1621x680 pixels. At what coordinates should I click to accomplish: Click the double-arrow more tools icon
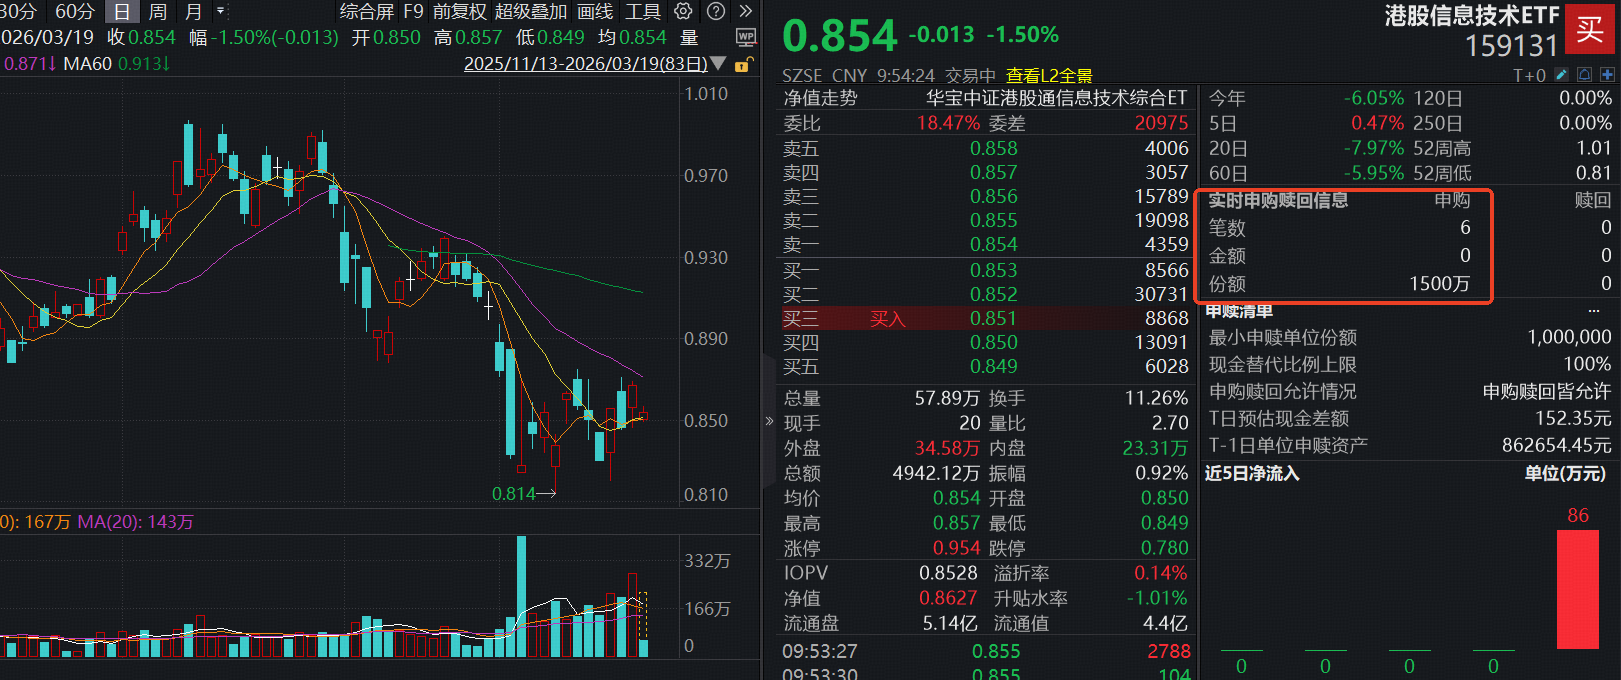click(x=745, y=12)
